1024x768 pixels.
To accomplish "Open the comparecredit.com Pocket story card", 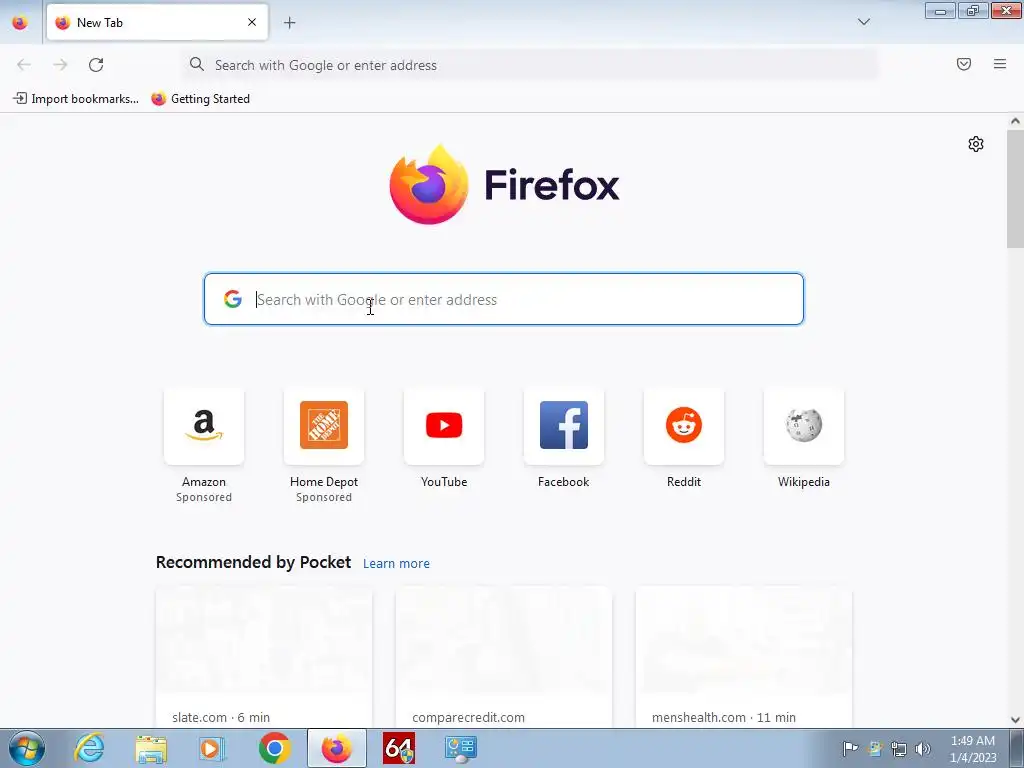I will pos(504,657).
